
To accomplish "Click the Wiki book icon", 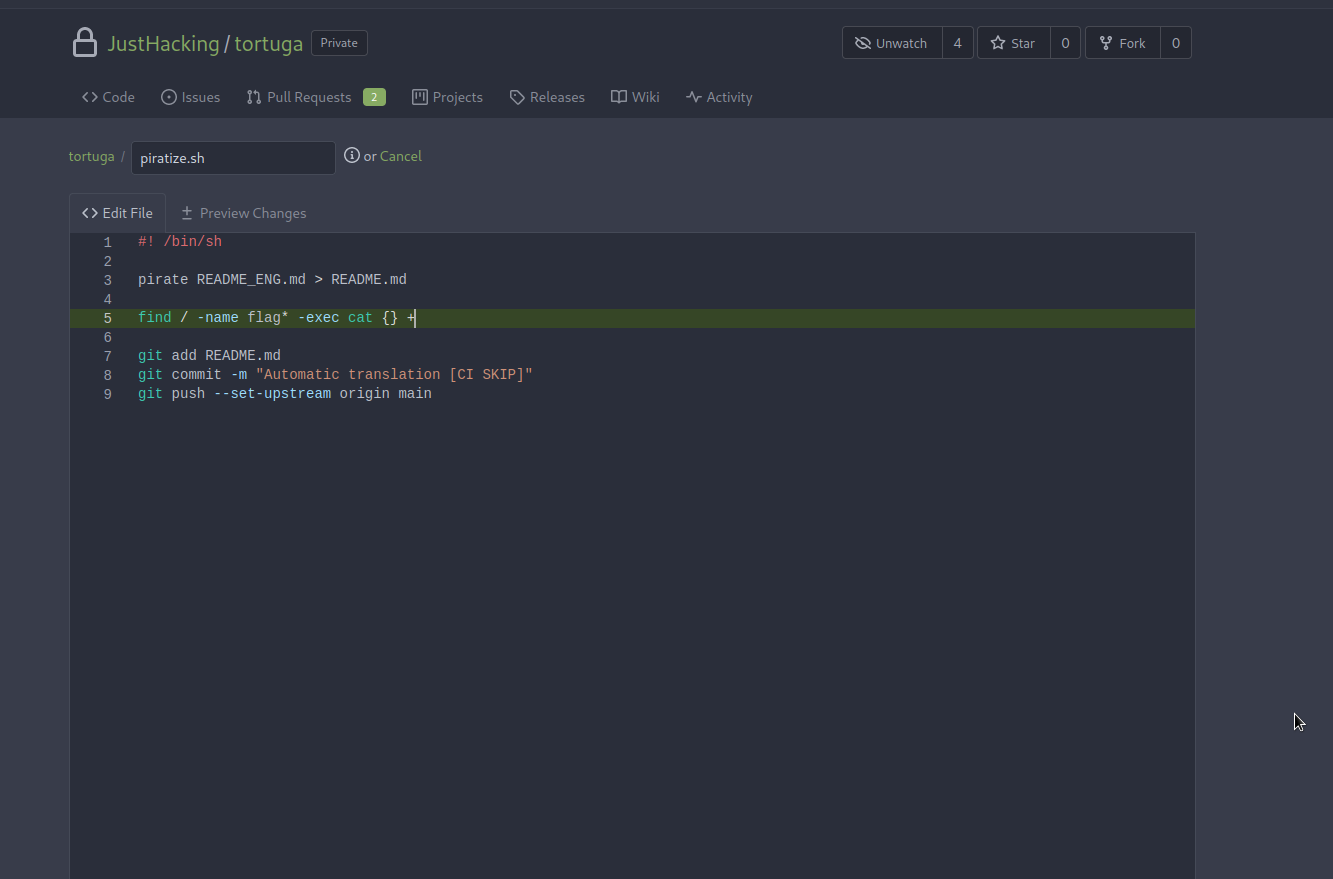I will tap(619, 97).
